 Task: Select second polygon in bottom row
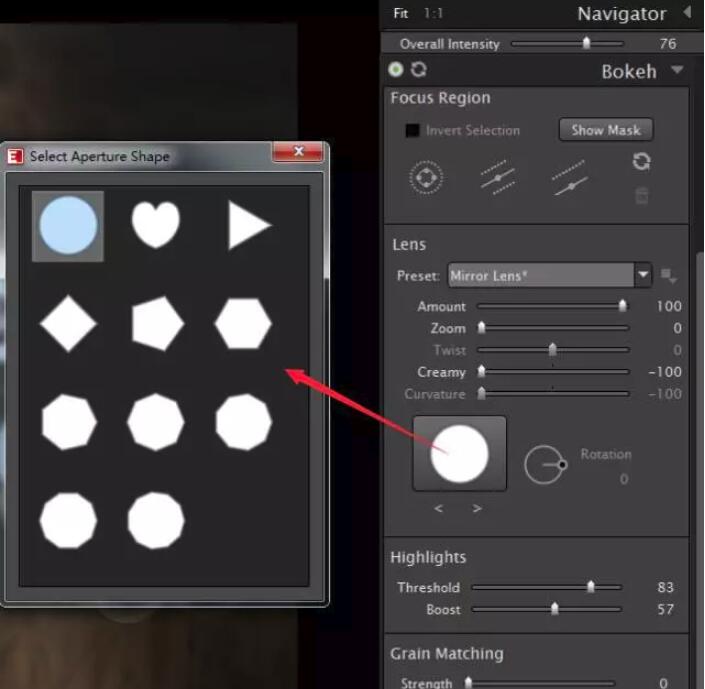click(156, 520)
